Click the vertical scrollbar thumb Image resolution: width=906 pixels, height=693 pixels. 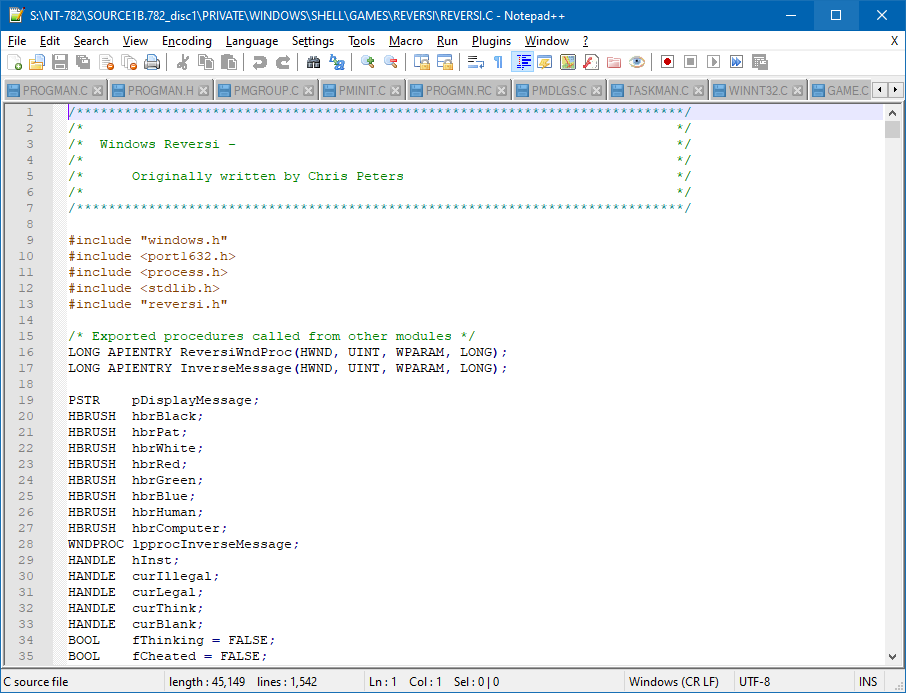point(892,129)
